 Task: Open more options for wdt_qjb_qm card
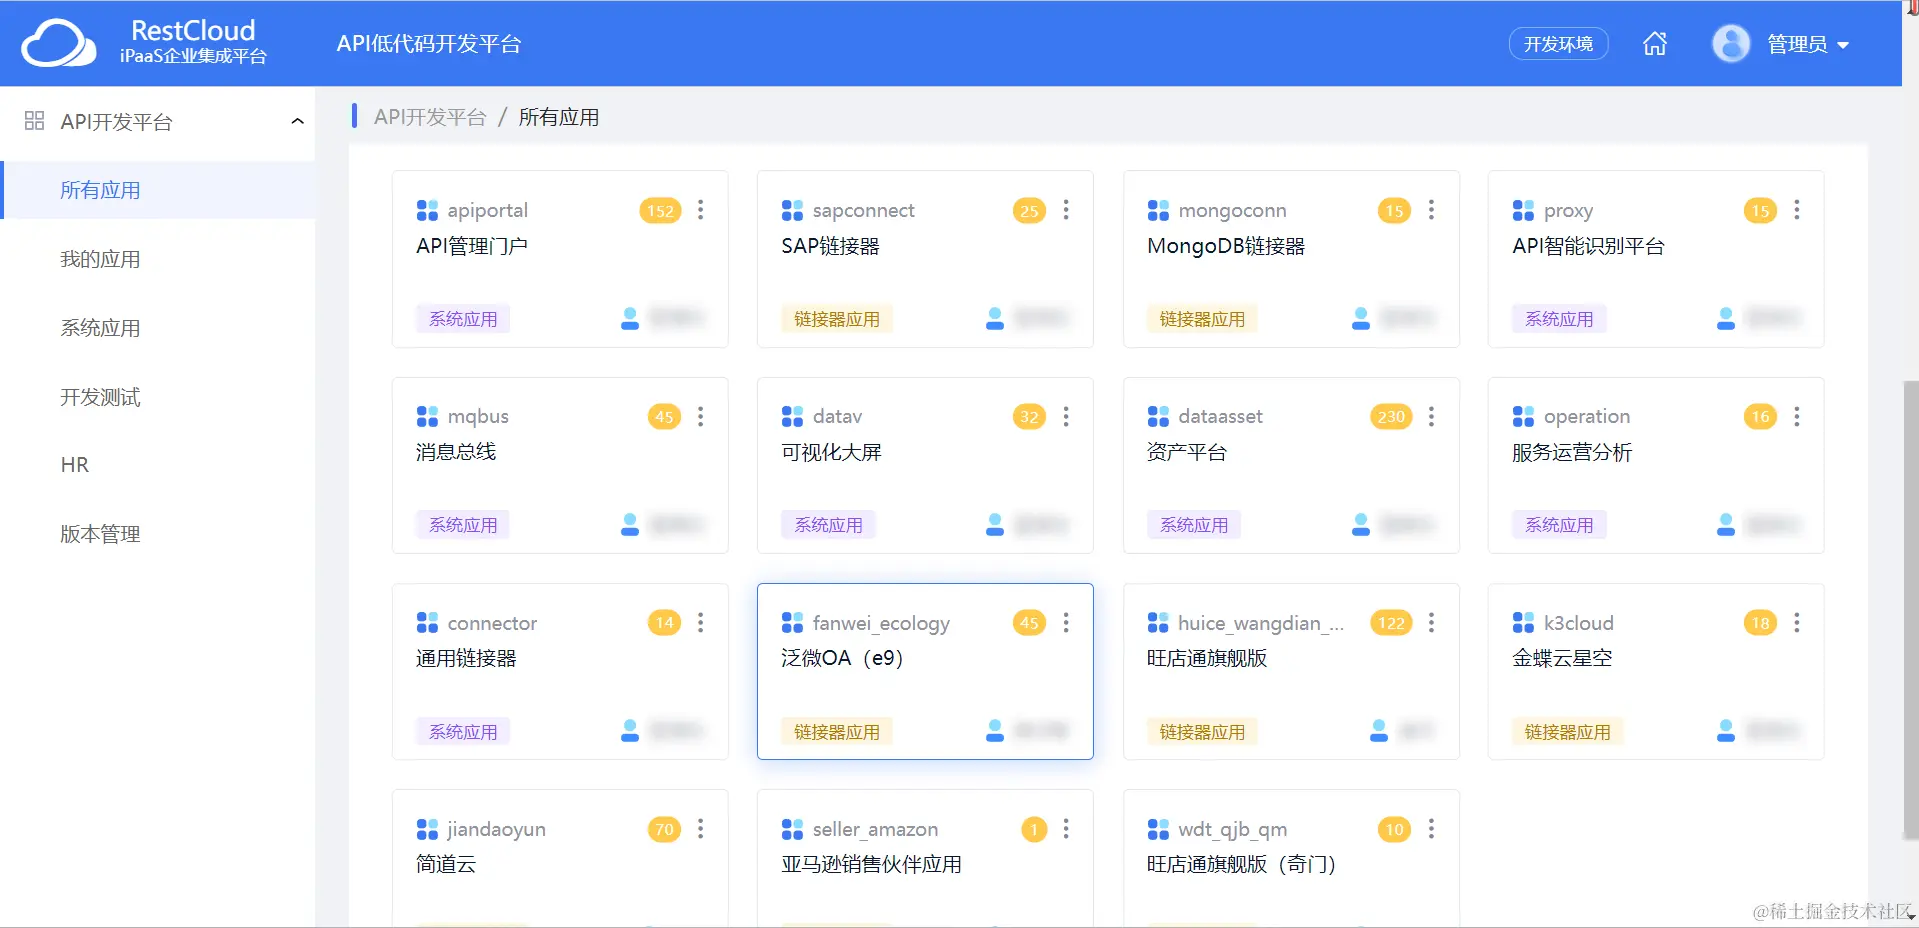click(x=1431, y=829)
